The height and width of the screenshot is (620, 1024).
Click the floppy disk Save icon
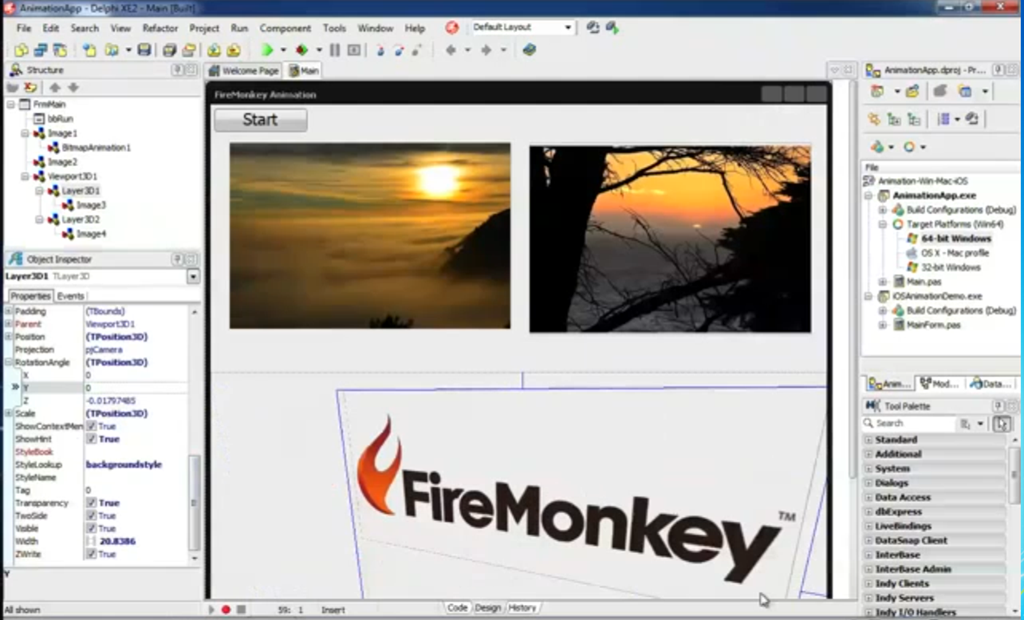(x=144, y=50)
